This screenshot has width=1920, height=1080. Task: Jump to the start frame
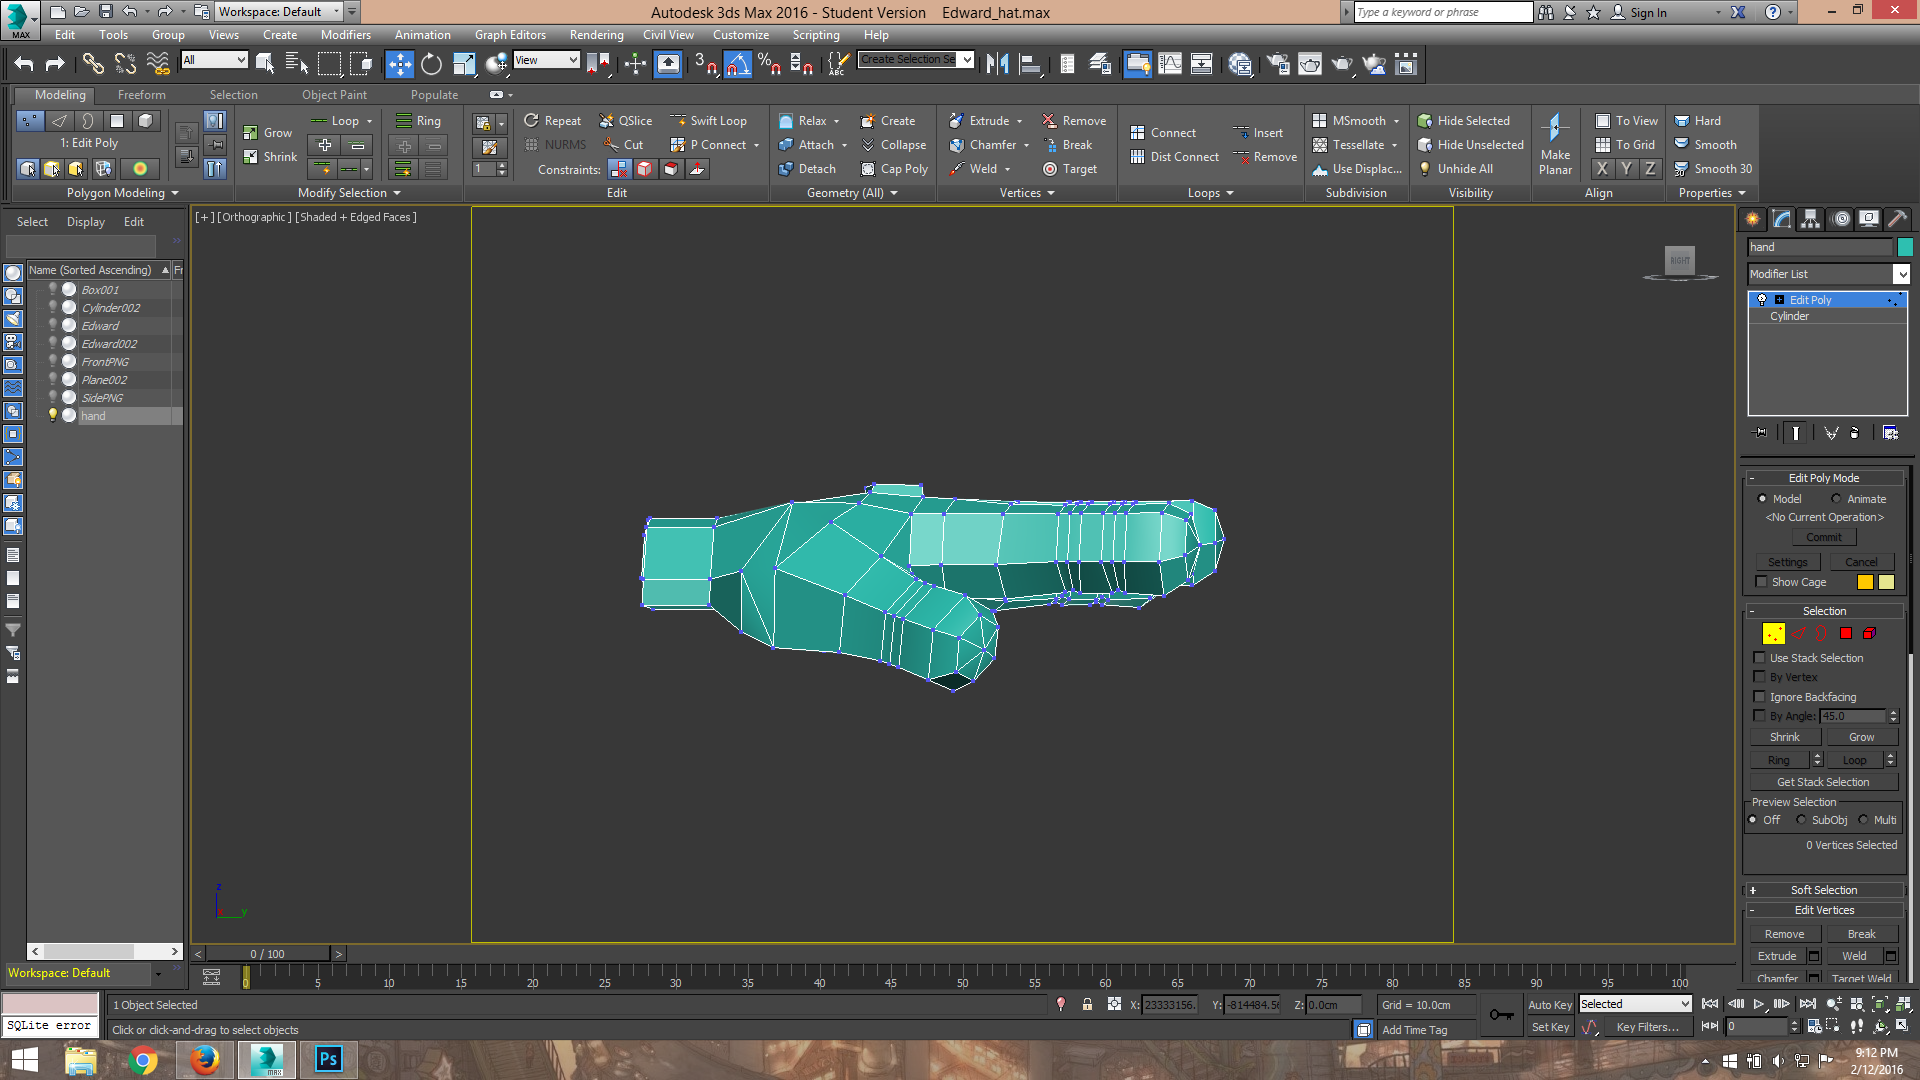click(x=1710, y=1003)
